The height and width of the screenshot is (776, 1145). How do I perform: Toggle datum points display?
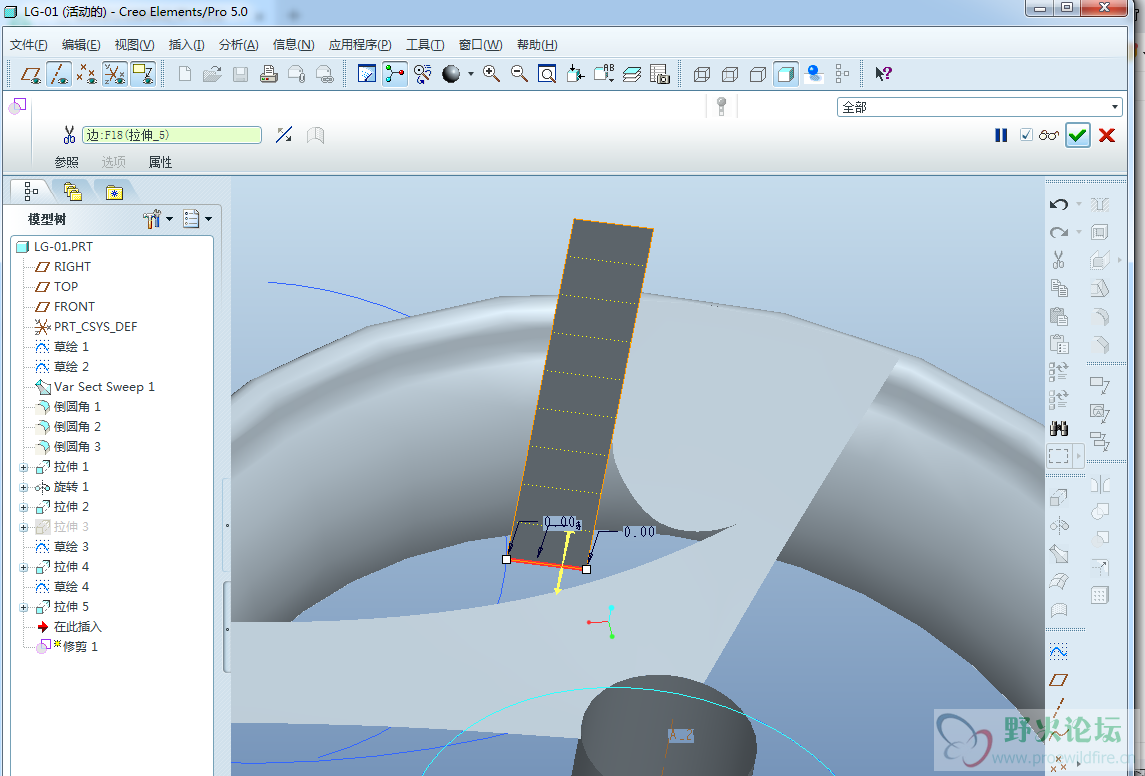[87, 74]
